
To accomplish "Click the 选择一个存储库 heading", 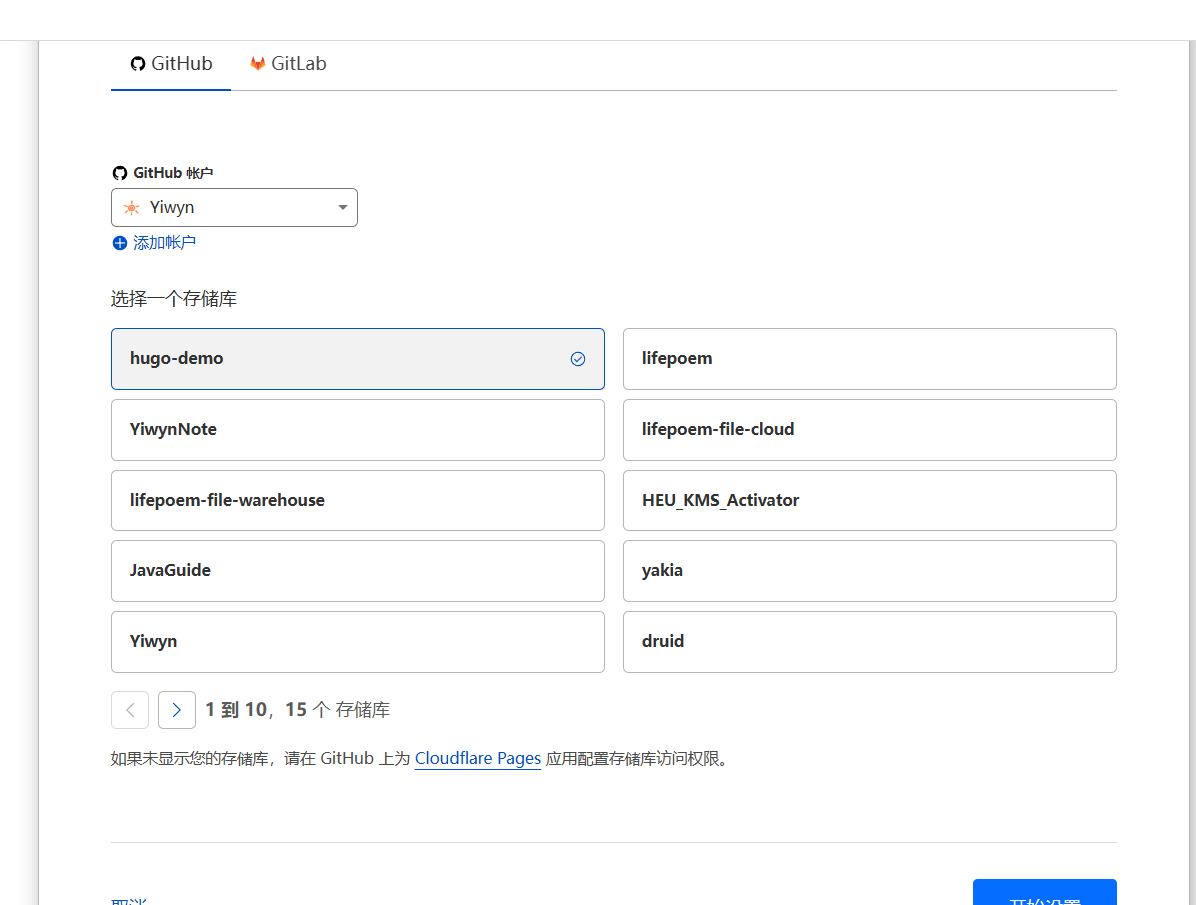I will pos(174,299).
